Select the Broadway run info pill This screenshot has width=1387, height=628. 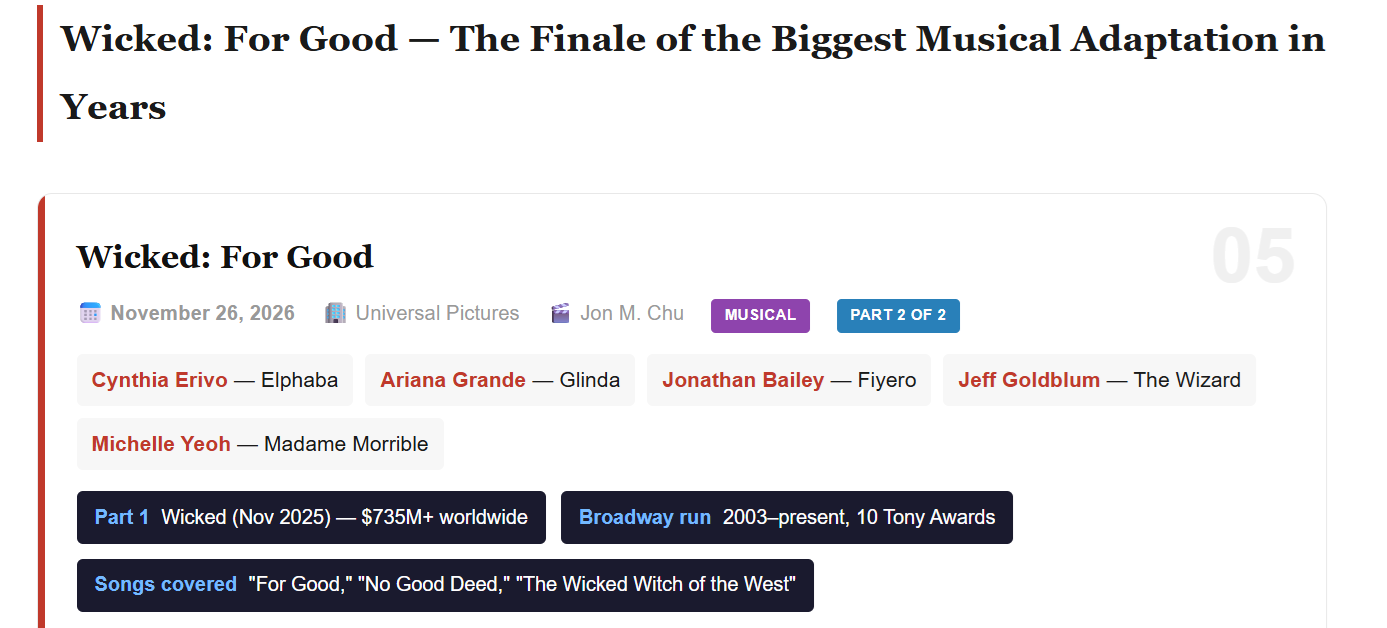click(x=786, y=517)
